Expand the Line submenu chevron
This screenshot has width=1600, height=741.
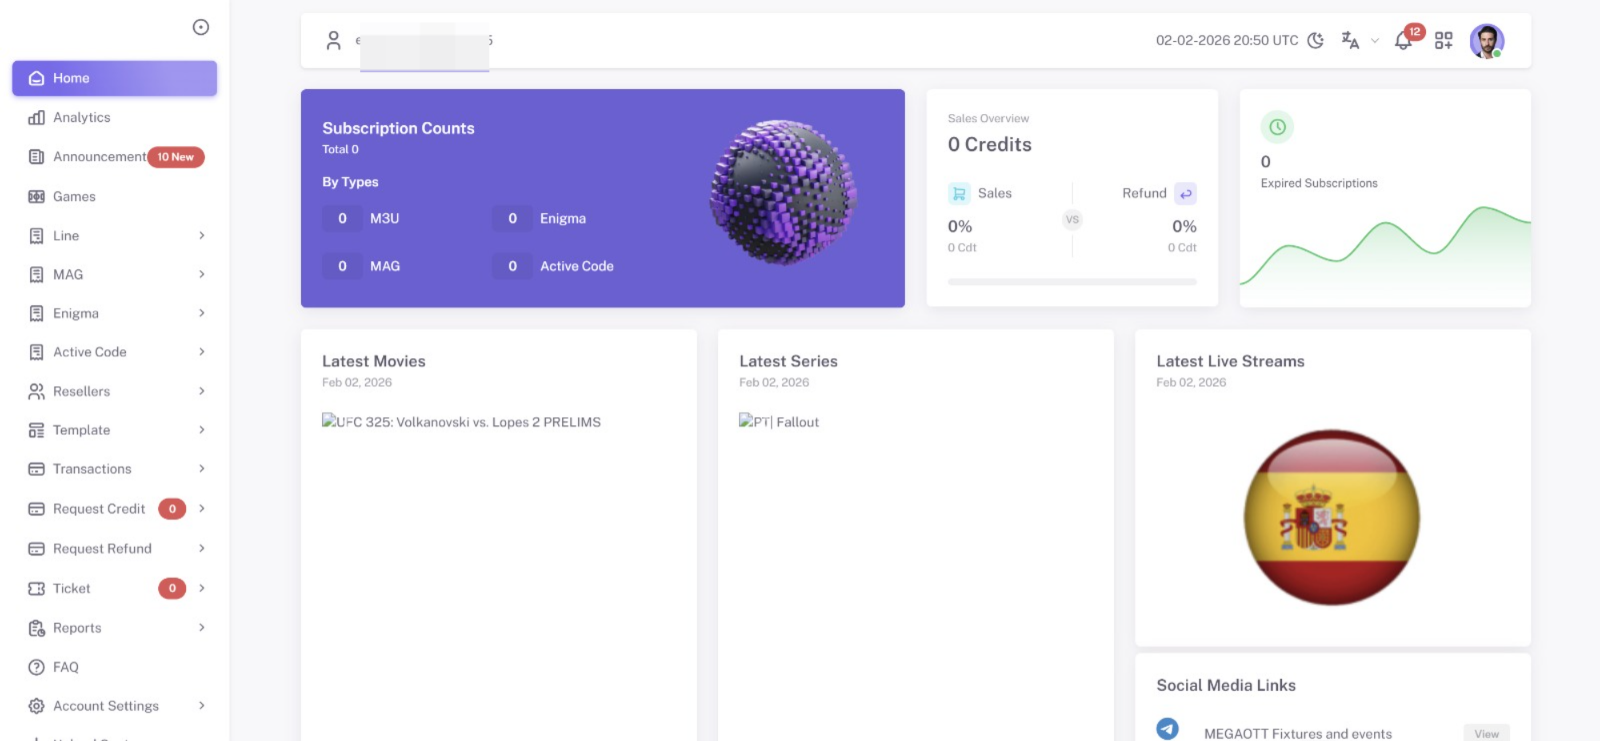coord(202,236)
